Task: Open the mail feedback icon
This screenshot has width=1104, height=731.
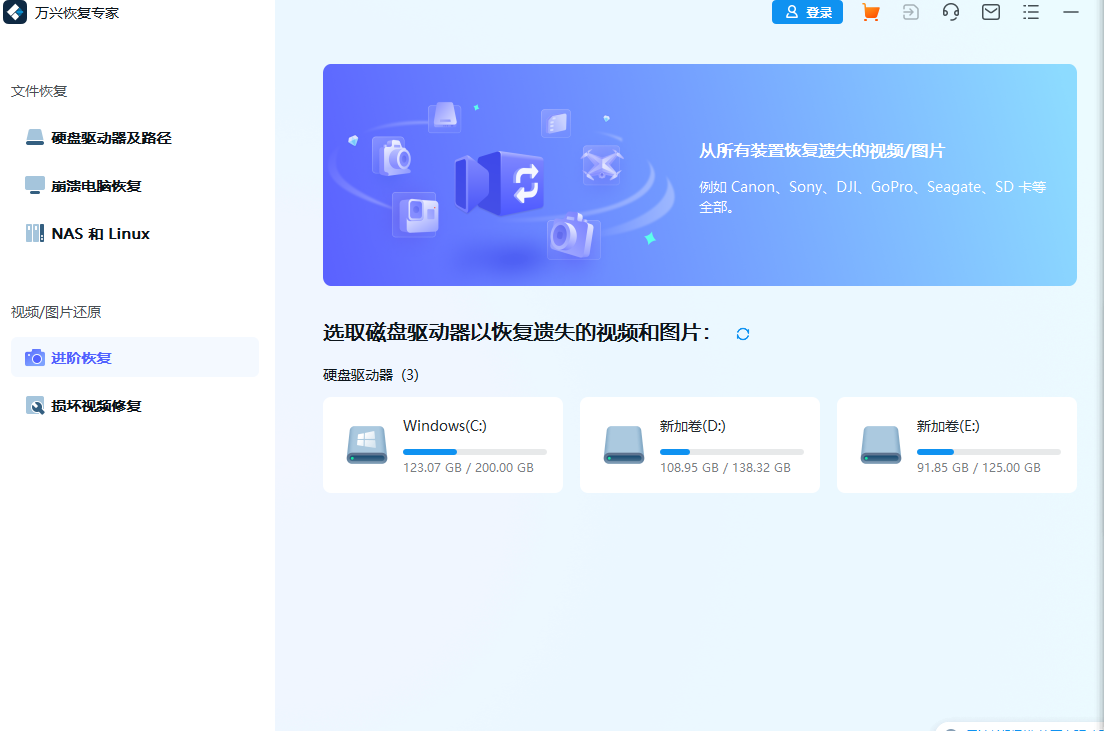Action: pos(990,12)
